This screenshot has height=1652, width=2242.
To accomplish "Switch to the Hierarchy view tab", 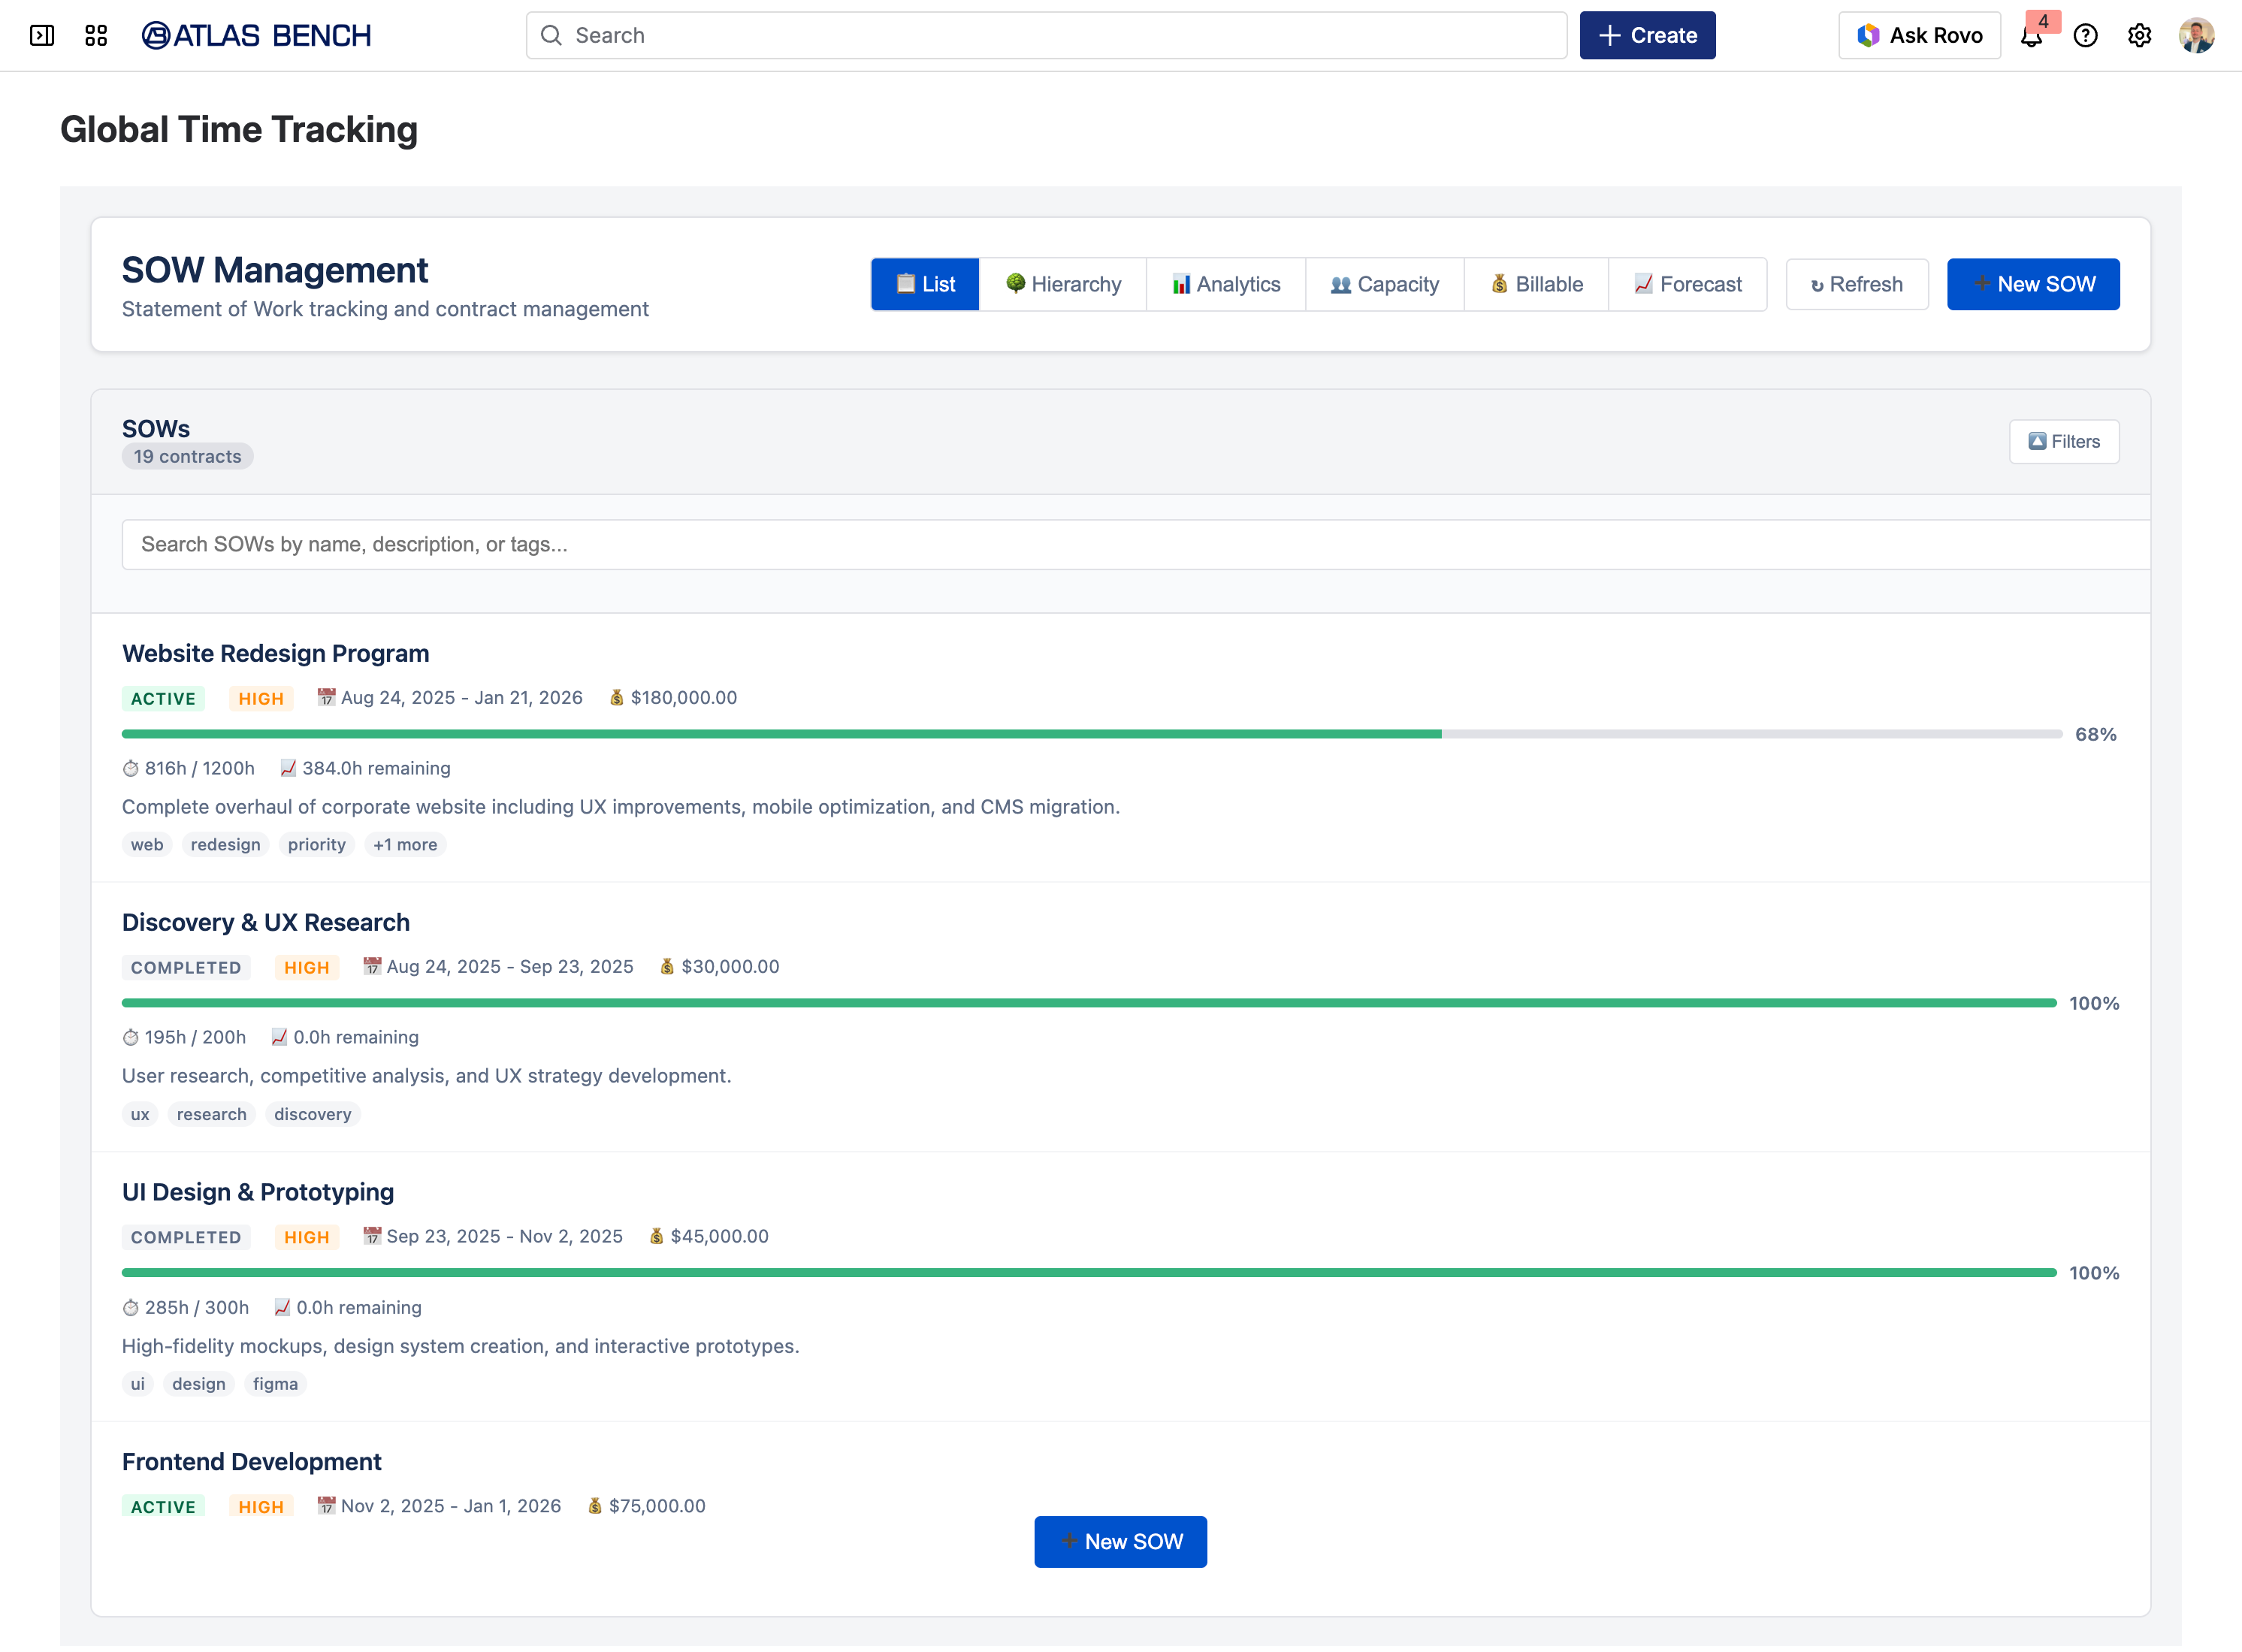I will coord(1063,284).
